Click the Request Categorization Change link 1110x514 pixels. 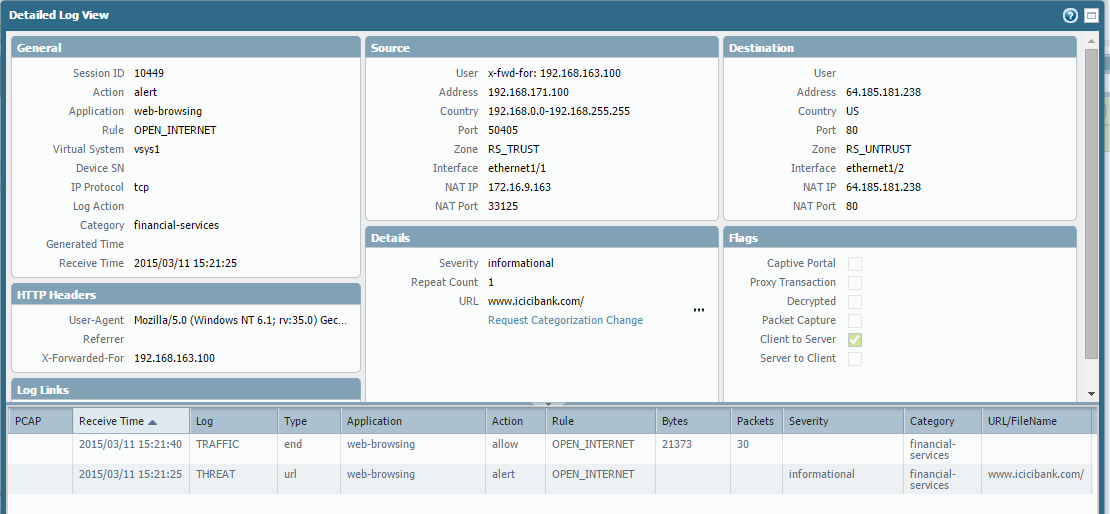[x=565, y=321]
